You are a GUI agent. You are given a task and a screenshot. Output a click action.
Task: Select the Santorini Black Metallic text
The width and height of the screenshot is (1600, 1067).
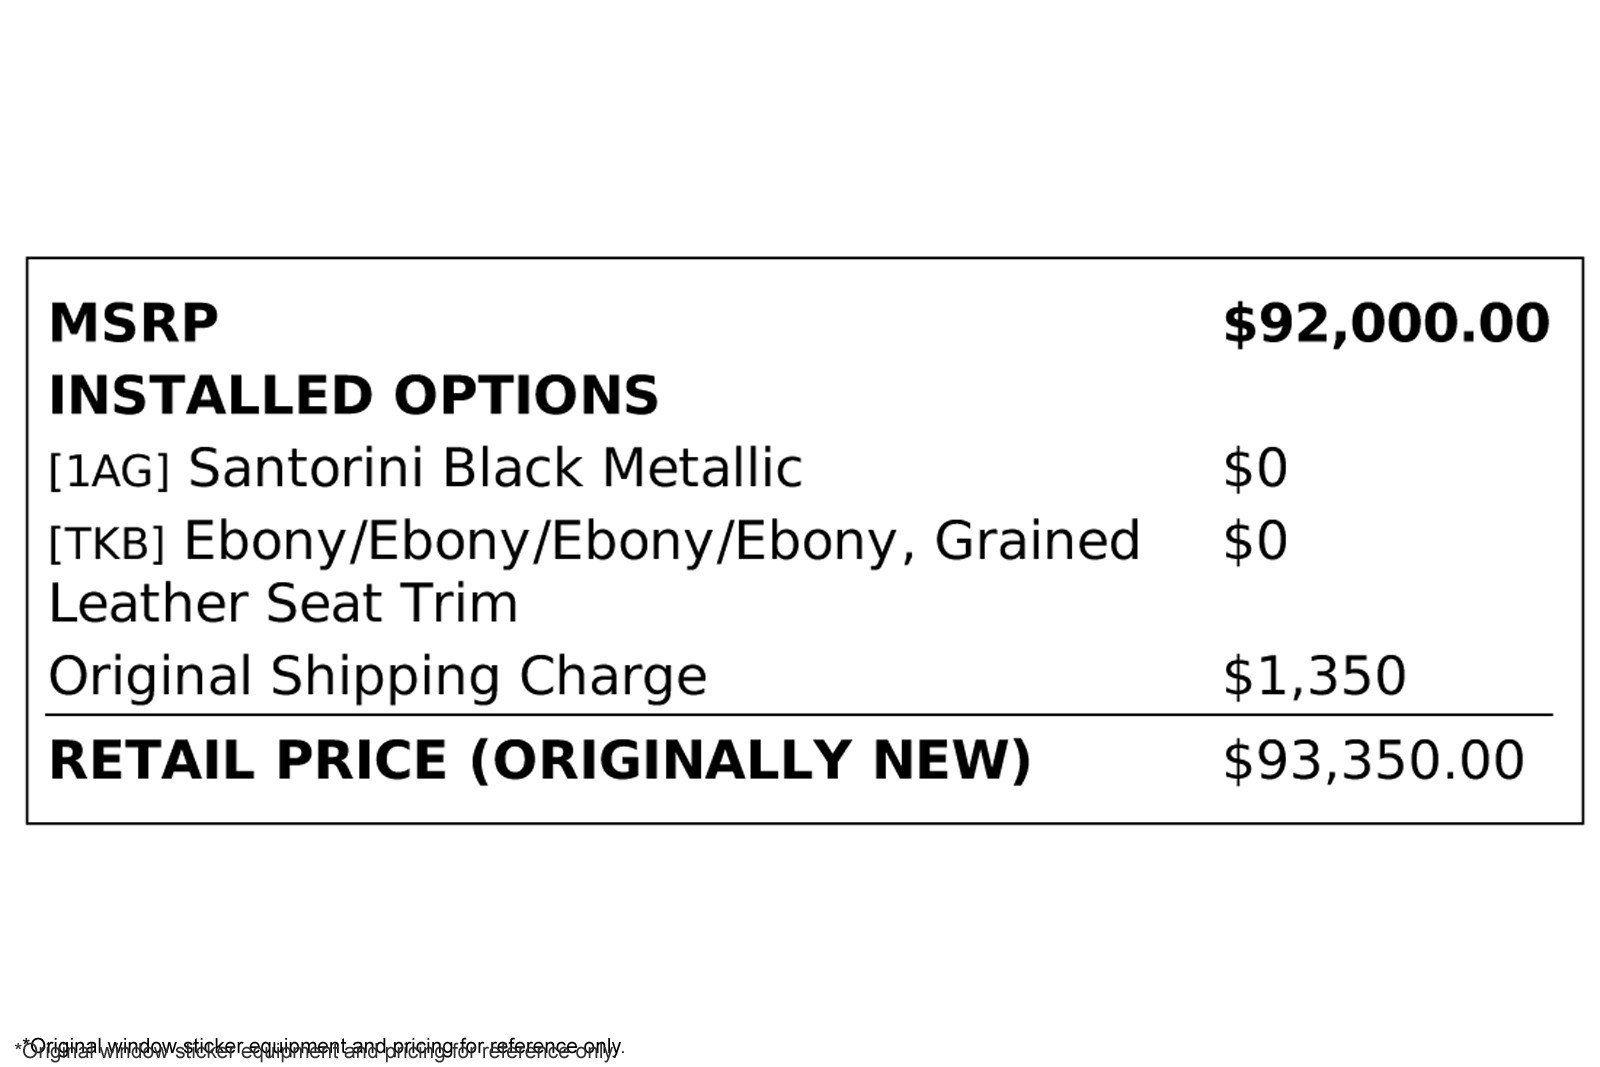click(x=495, y=467)
